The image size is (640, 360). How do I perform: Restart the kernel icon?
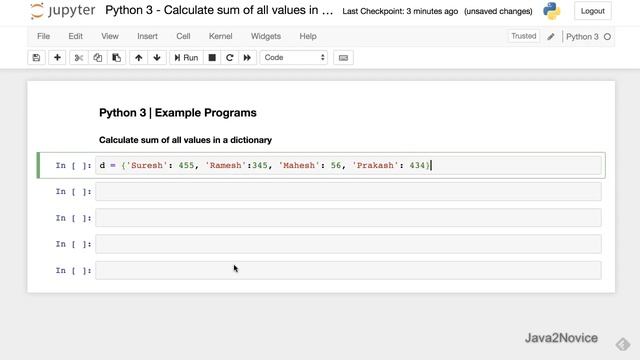pyautogui.click(x=229, y=58)
